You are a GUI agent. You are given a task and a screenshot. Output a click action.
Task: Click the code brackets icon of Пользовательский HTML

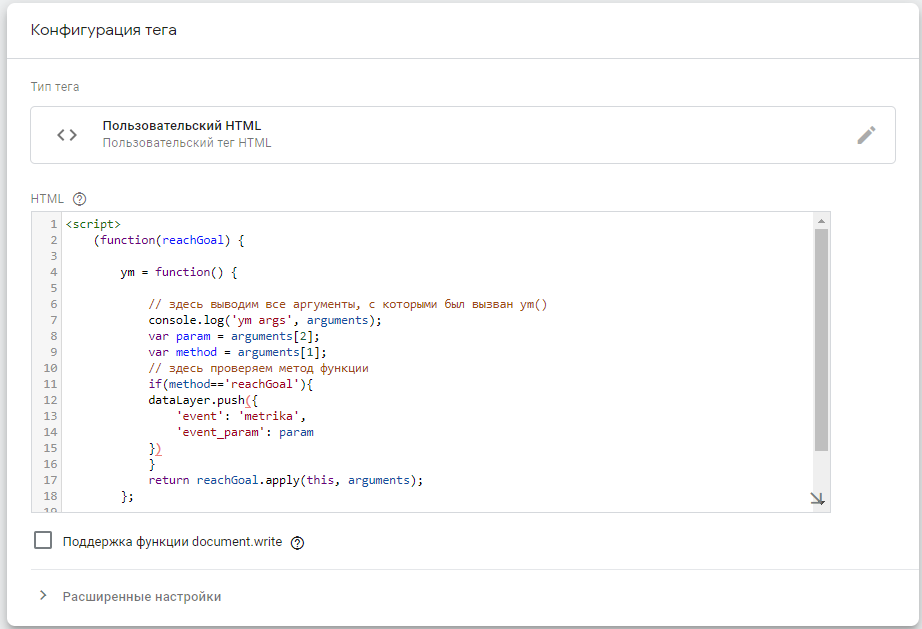(x=67, y=135)
